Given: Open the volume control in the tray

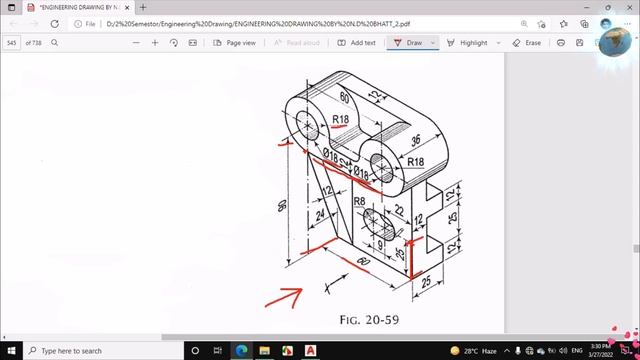Looking at the screenshot, I should coord(564,351).
